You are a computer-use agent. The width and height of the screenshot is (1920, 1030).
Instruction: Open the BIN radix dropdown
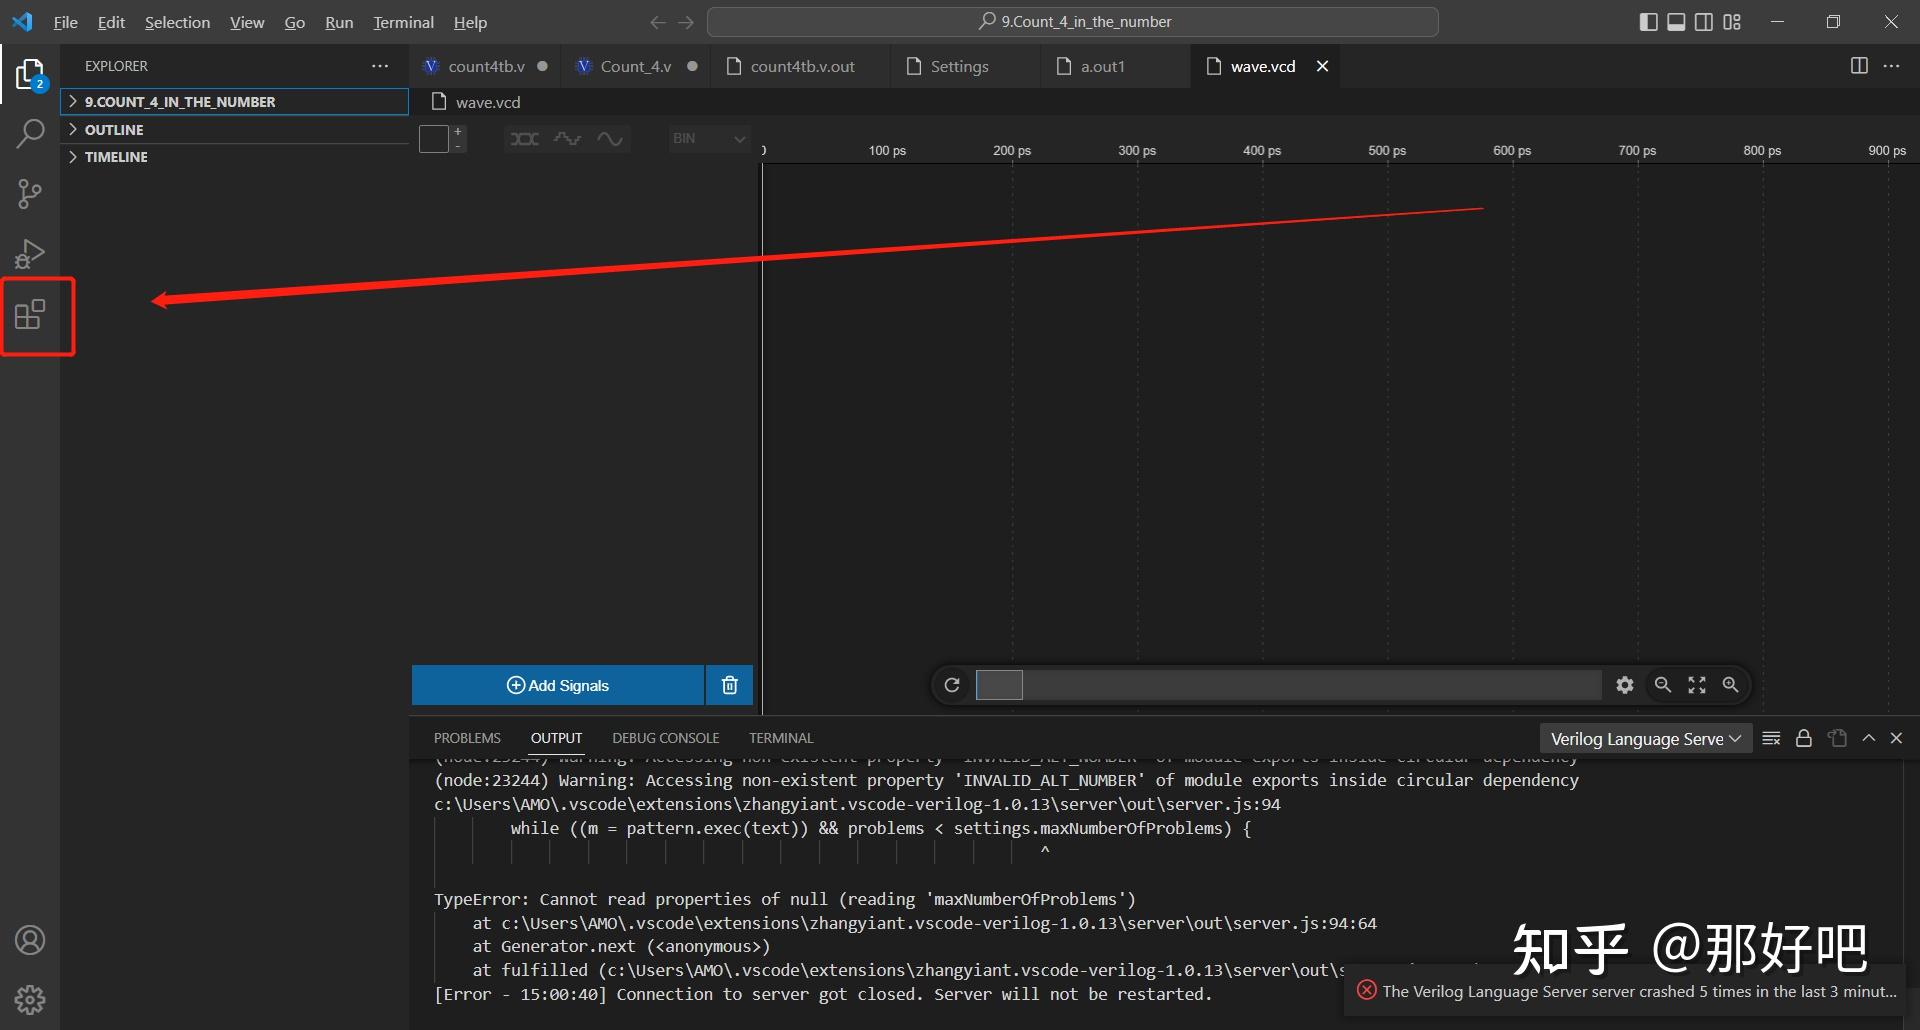tap(708, 138)
